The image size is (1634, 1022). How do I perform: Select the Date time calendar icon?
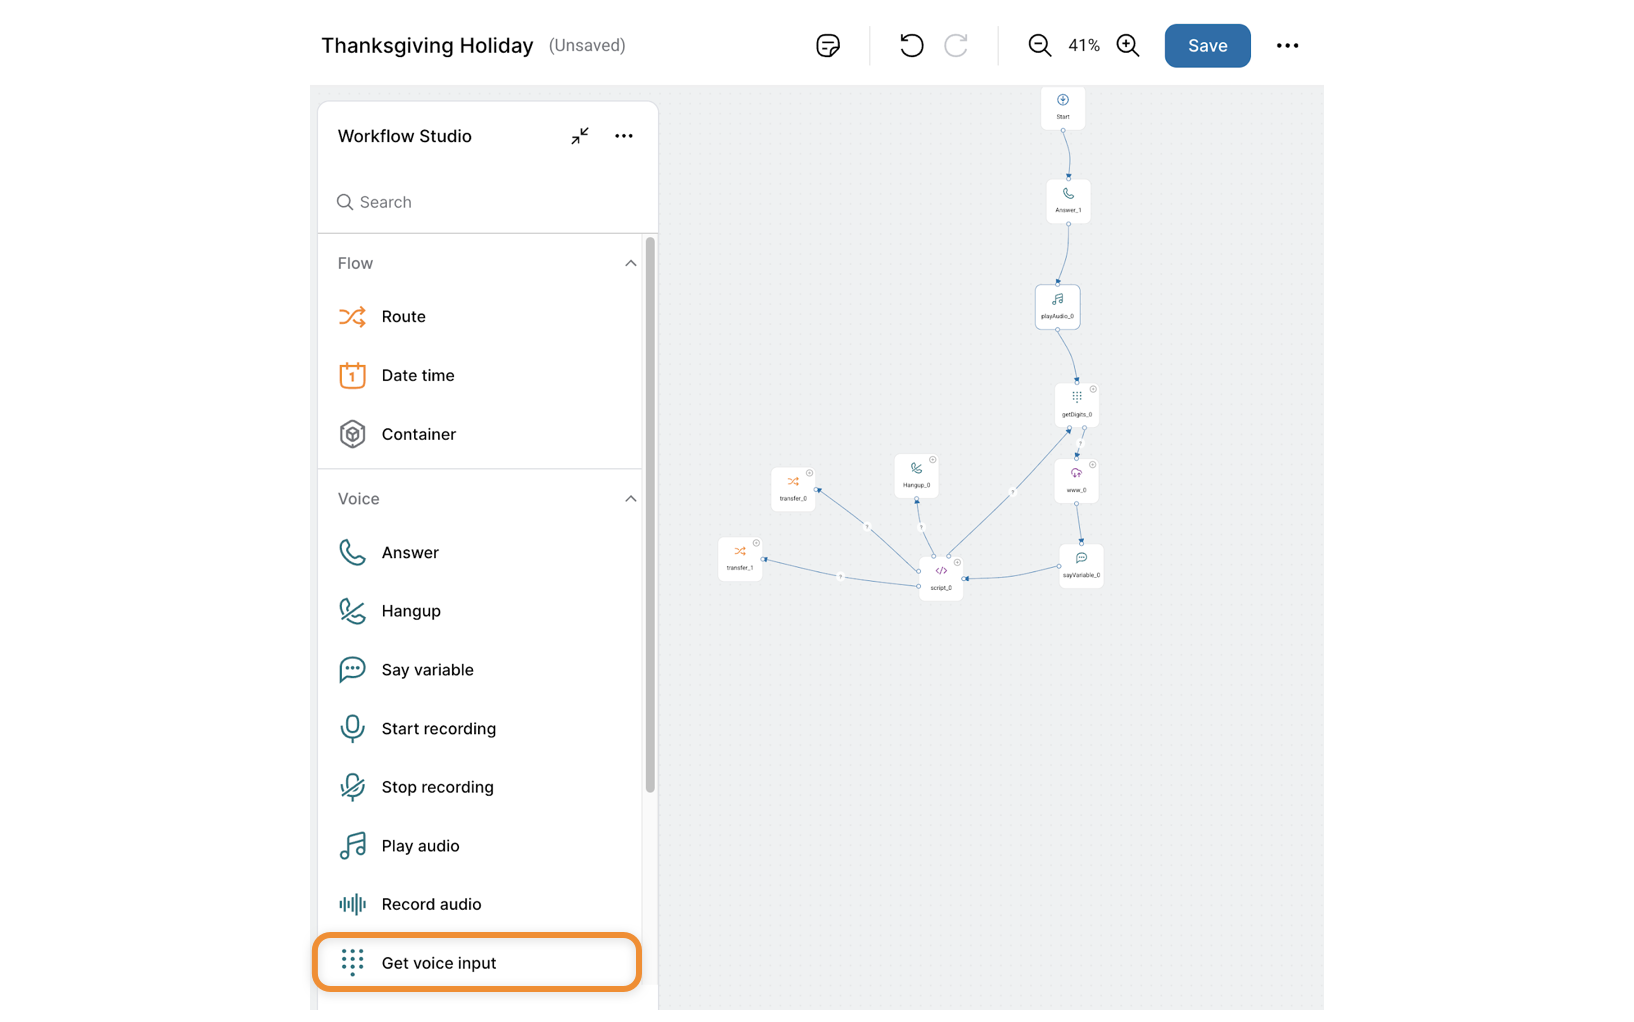(x=352, y=375)
